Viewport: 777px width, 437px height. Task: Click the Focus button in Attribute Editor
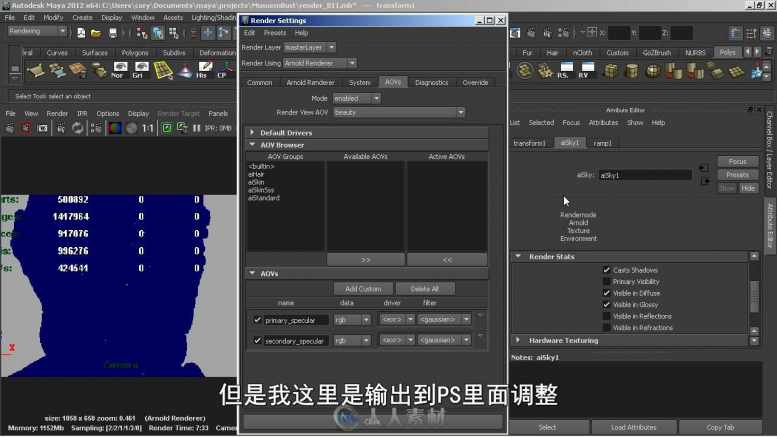tap(737, 162)
